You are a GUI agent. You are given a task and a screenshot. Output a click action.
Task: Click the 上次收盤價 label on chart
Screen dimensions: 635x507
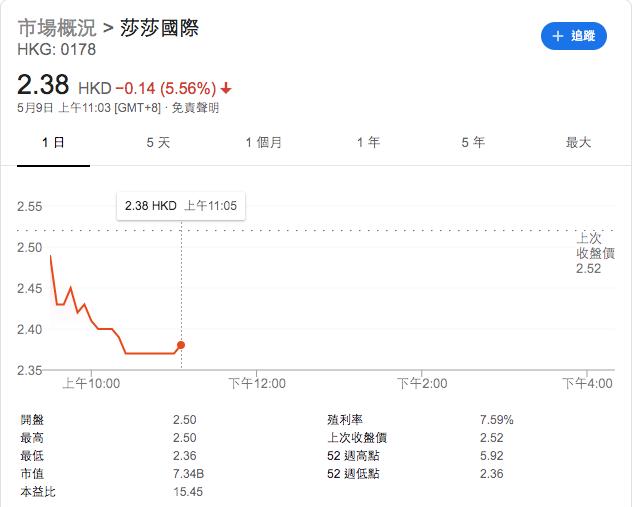[x=588, y=245]
